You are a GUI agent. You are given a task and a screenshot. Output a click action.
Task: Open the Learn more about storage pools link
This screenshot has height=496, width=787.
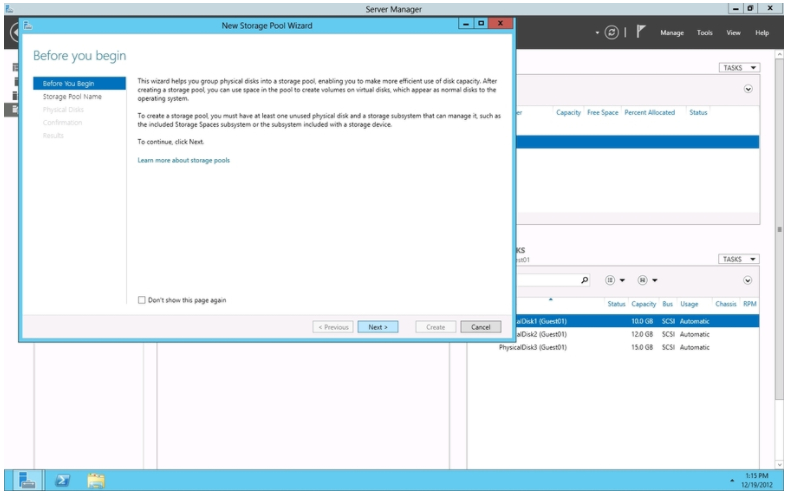pos(184,160)
